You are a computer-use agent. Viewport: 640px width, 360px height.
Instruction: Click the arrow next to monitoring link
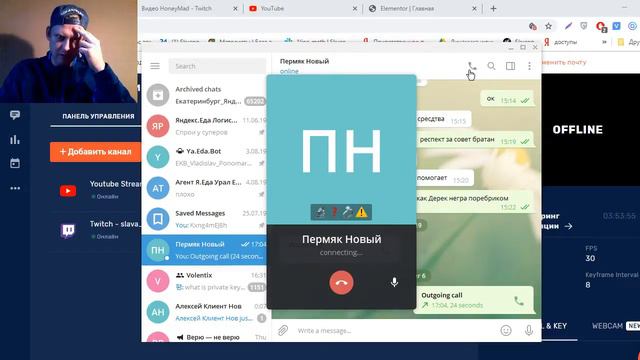click(x=569, y=226)
